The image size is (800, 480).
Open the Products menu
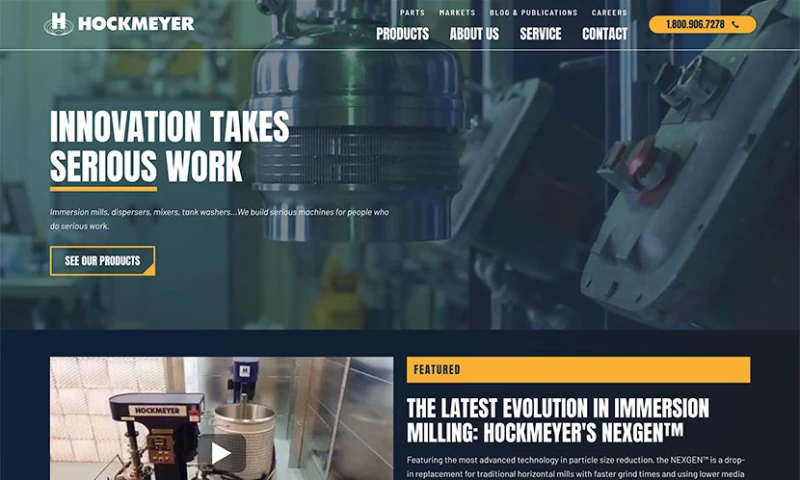pyautogui.click(x=403, y=34)
